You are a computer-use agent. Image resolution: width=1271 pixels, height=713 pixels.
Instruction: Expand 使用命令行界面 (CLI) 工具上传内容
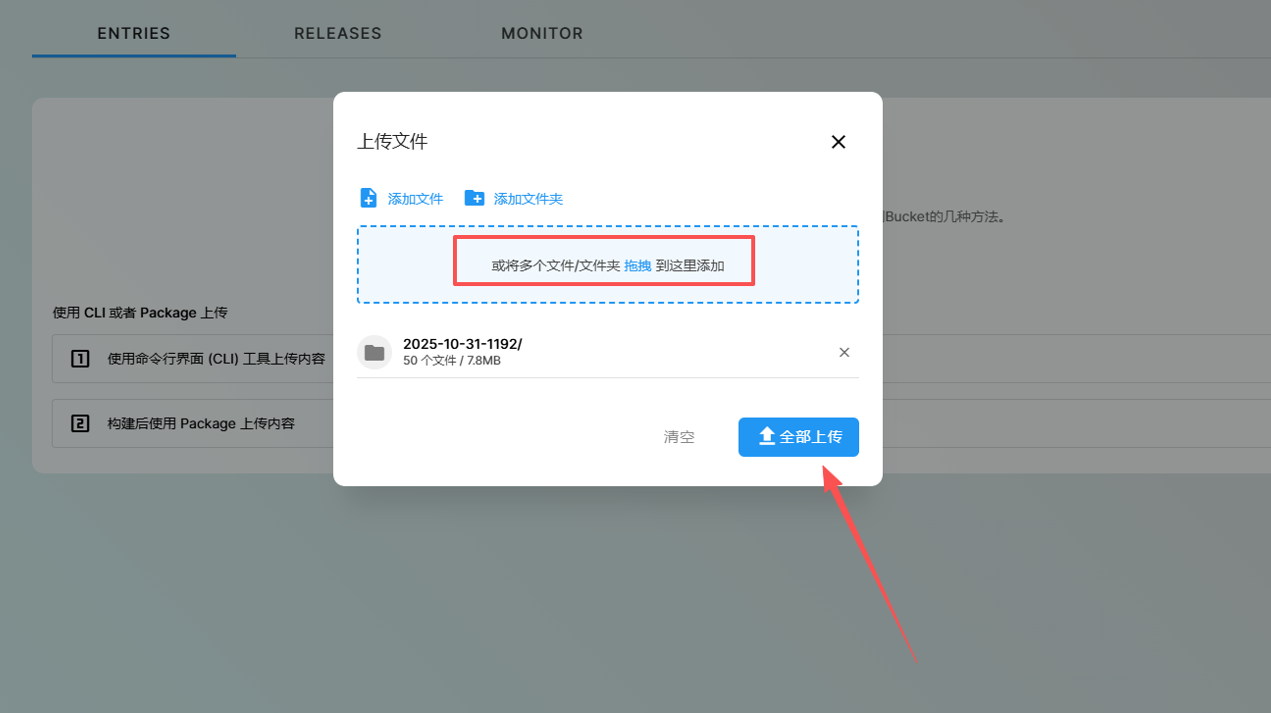click(216, 358)
